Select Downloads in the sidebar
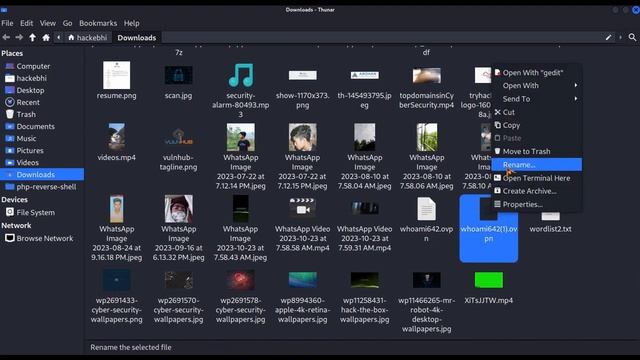The image size is (640, 360). pos(42,175)
